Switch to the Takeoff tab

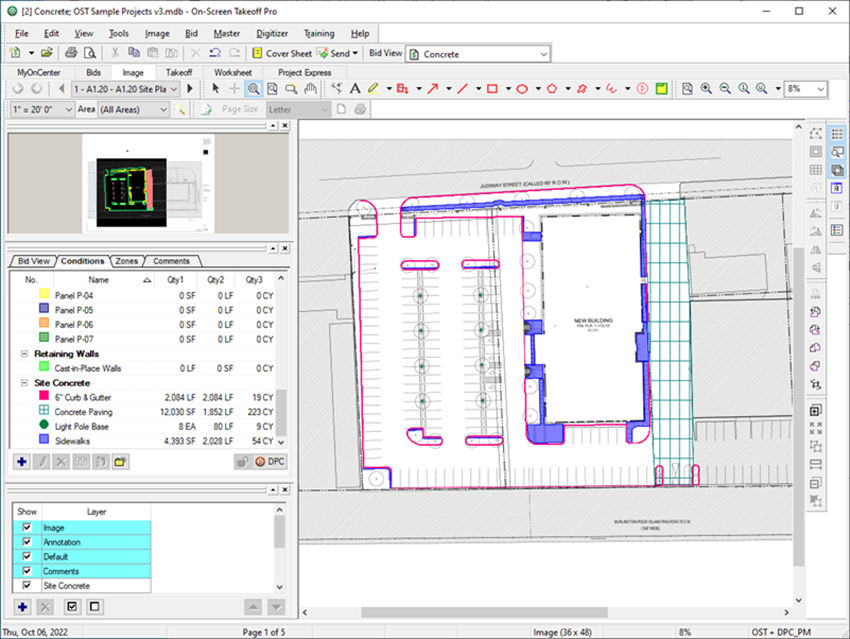point(179,72)
